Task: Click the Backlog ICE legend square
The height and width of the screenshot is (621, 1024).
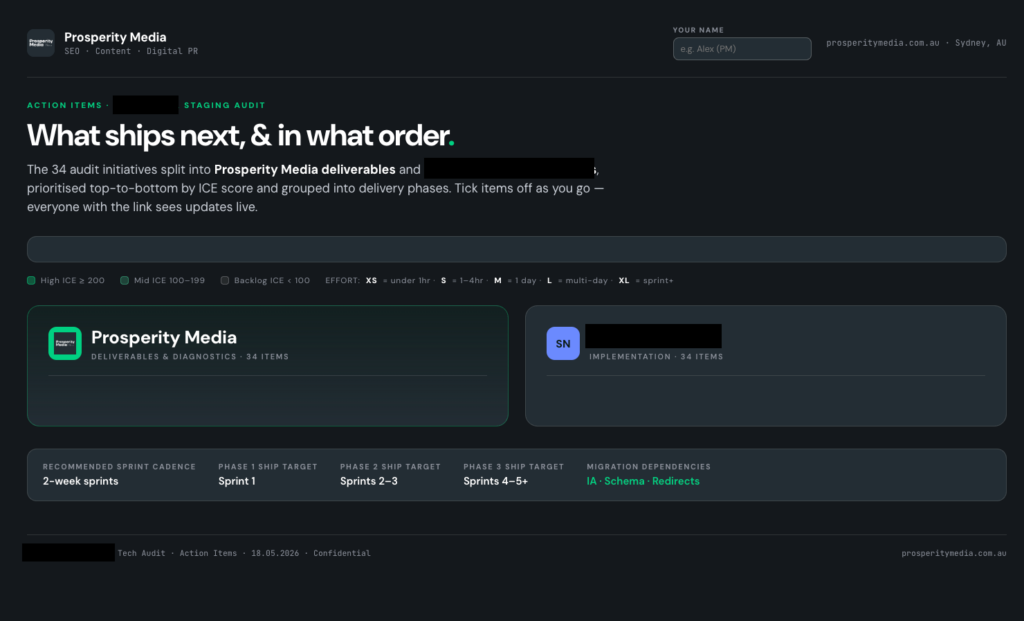Action: [225, 280]
